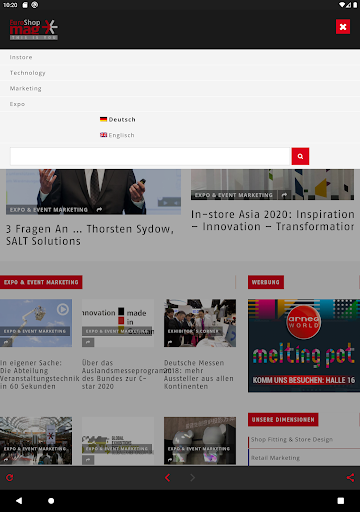Viewport: 360px width, 512px height.
Task: Open the 'innovation made in Germany' thumbnail
Action: point(118,323)
